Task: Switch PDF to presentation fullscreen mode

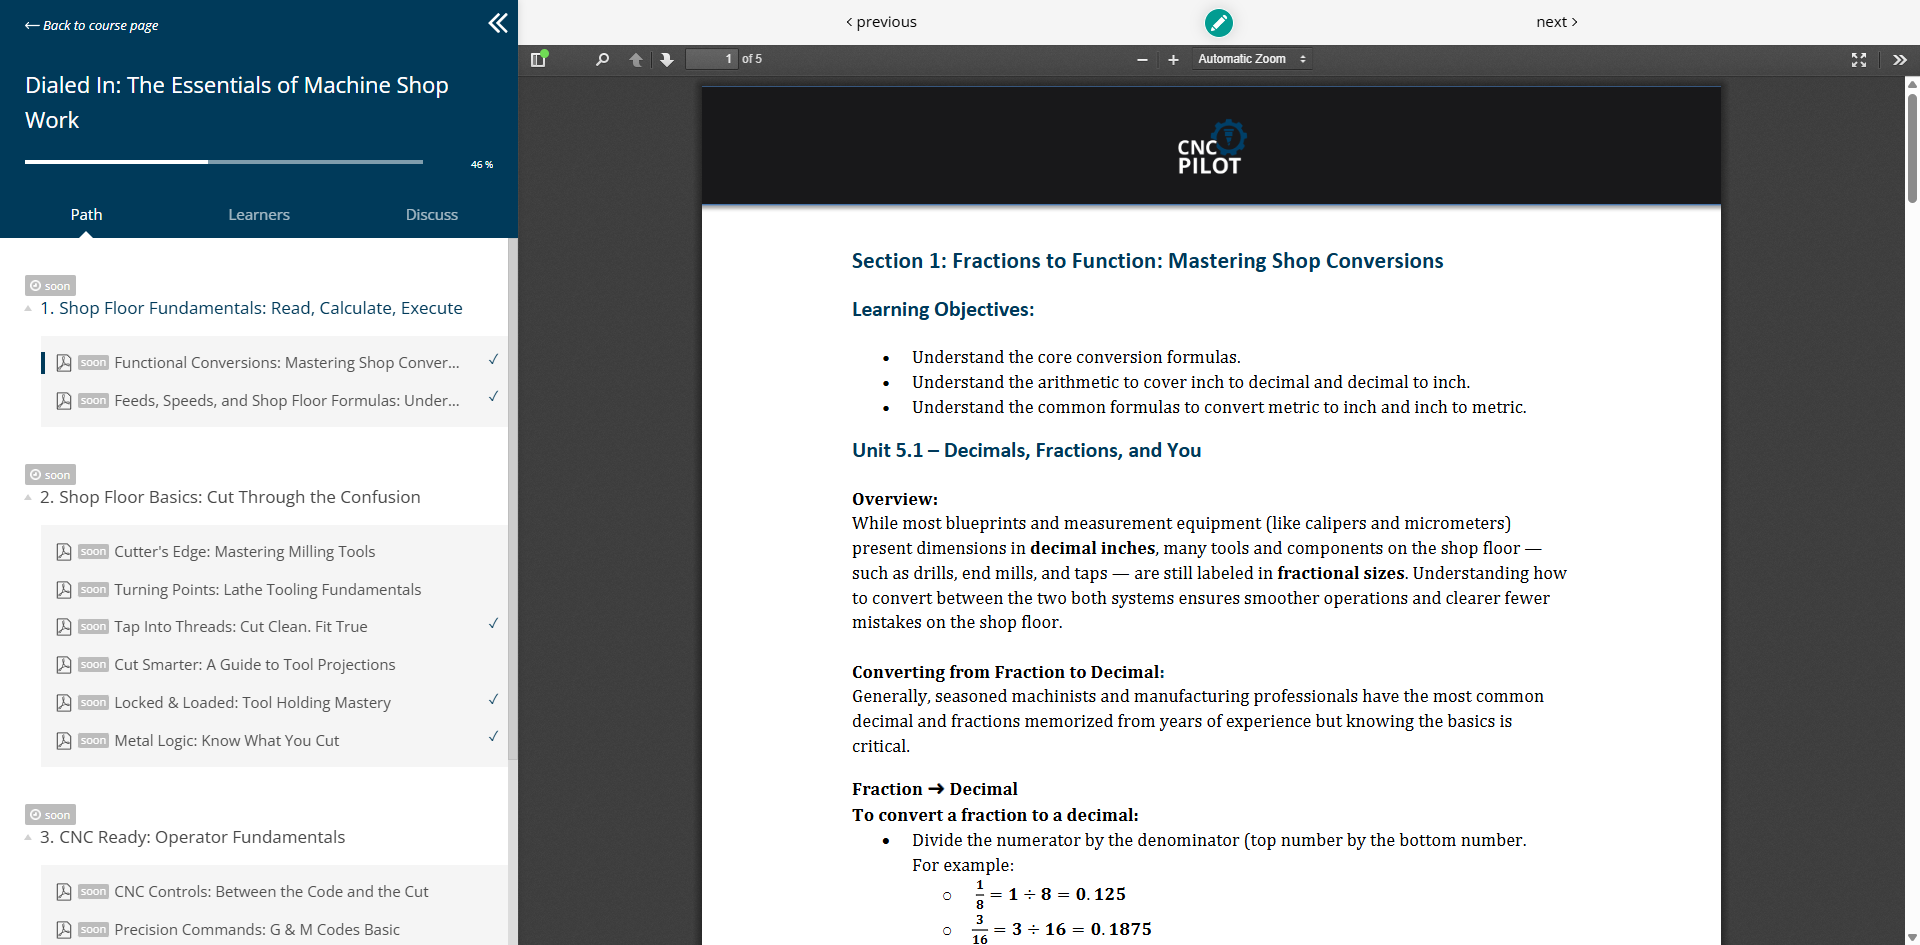Action: pyautogui.click(x=1858, y=60)
